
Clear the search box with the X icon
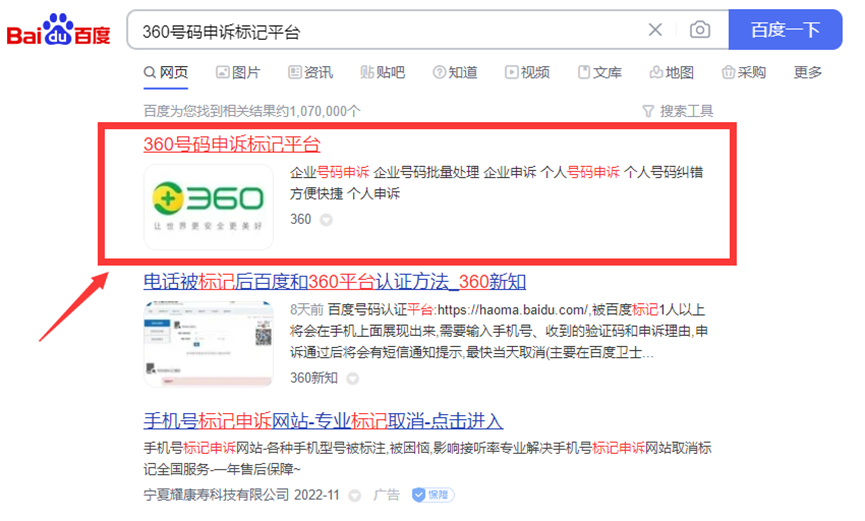[655, 30]
